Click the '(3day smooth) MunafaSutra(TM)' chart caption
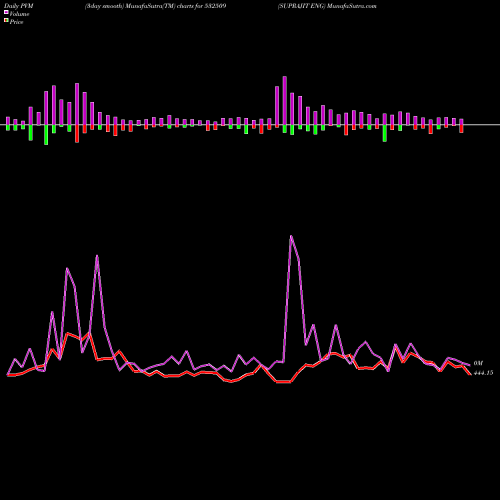Image resolution: width=500 pixels, height=500 pixels. (x=130, y=6)
